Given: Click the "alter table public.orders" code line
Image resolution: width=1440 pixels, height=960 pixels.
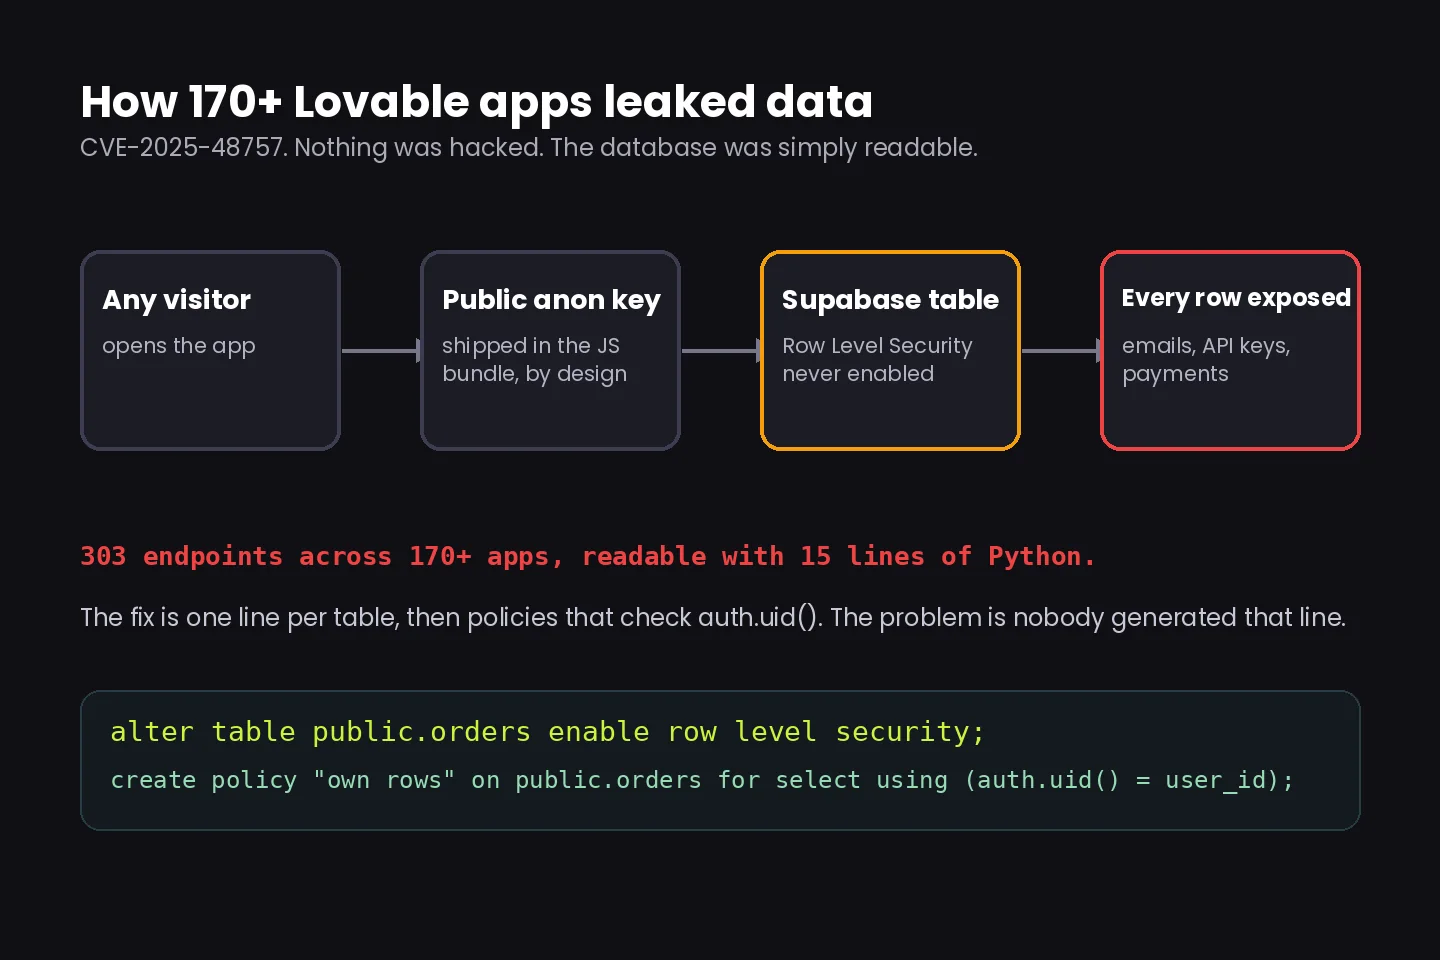Looking at the screenshot, I should point(547,732).
